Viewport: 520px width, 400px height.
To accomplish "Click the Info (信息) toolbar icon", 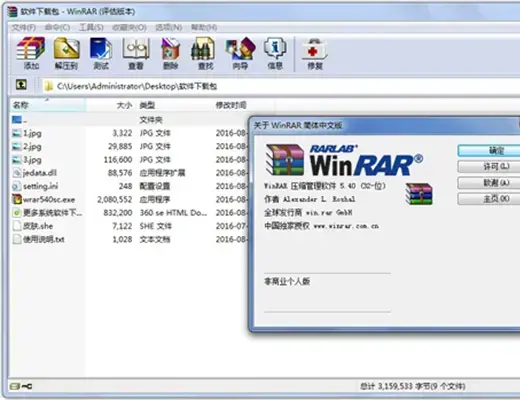I will point(275,48).
